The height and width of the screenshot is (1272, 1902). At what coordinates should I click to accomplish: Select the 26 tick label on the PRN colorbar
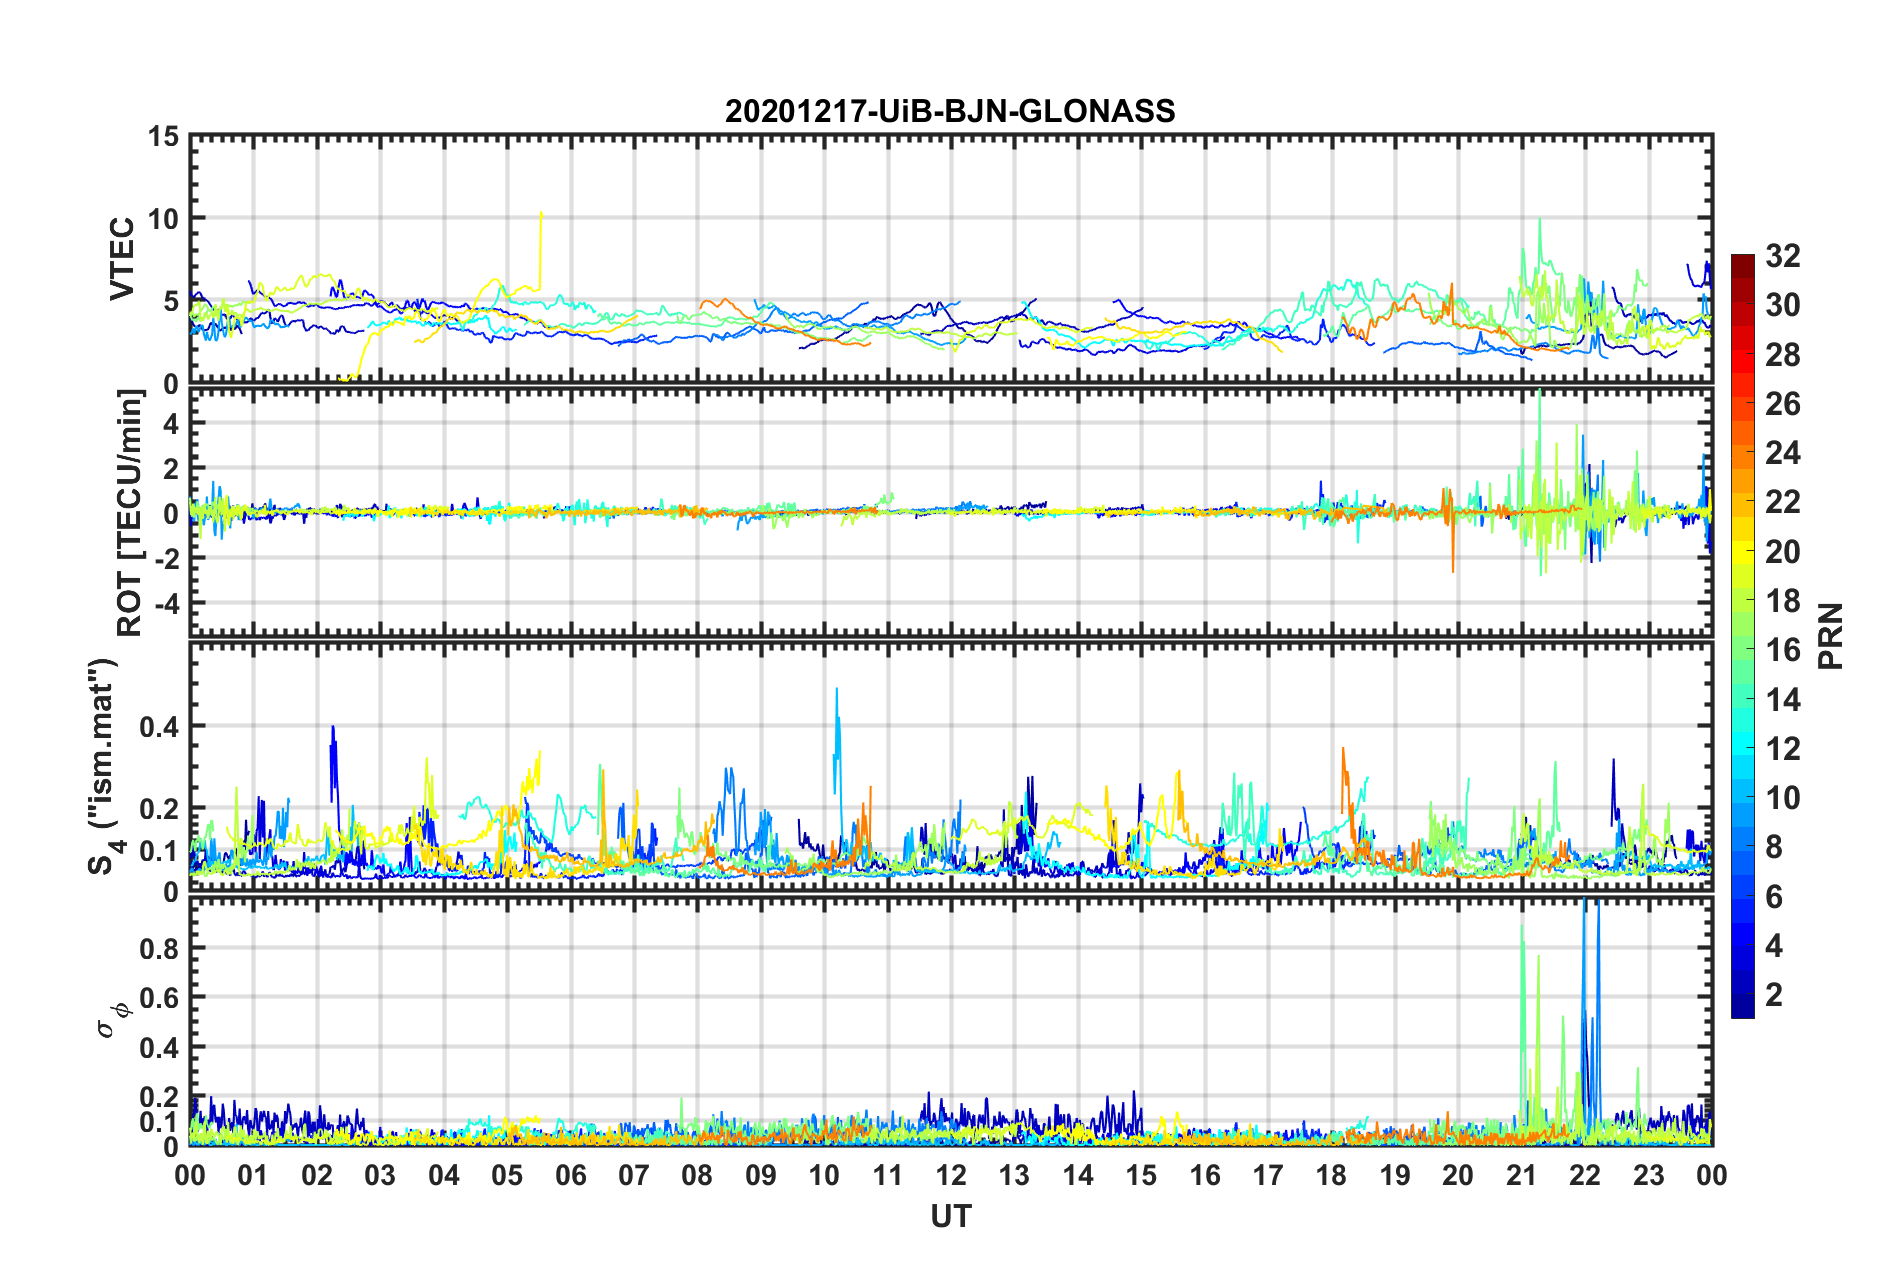tap(1783, 404)
